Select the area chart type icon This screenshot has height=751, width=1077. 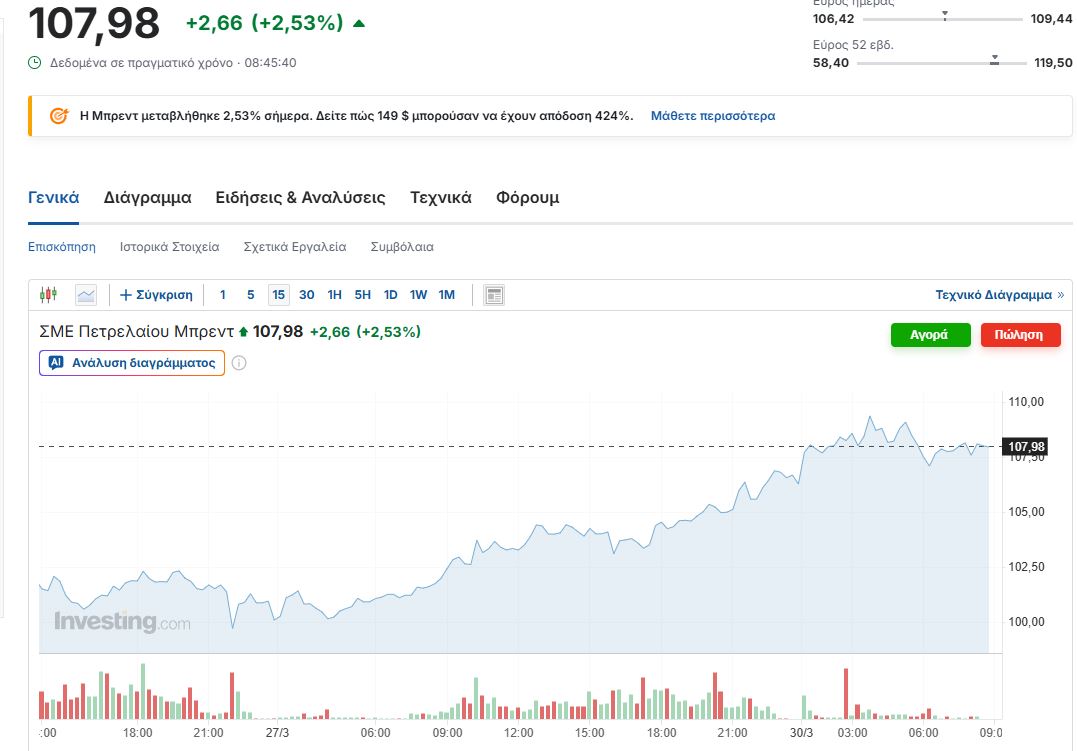coord(86,295)
